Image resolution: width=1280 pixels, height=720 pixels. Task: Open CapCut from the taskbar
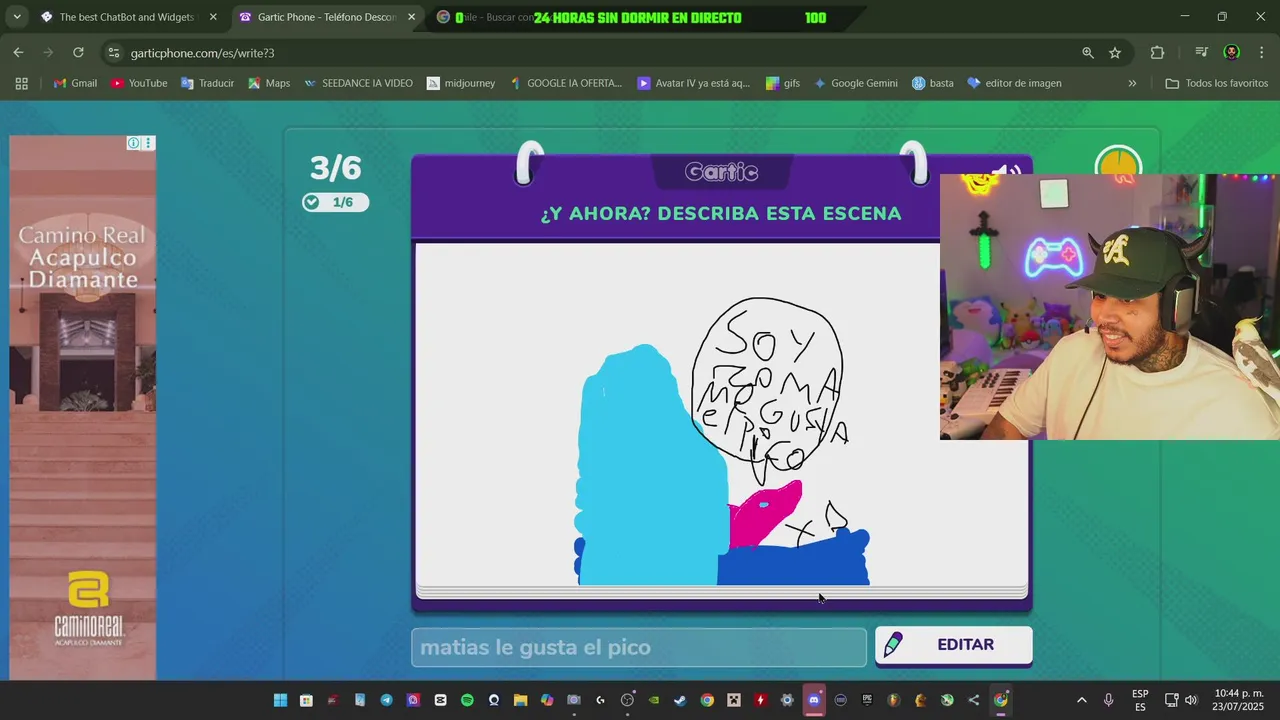(x=440, y=700)
